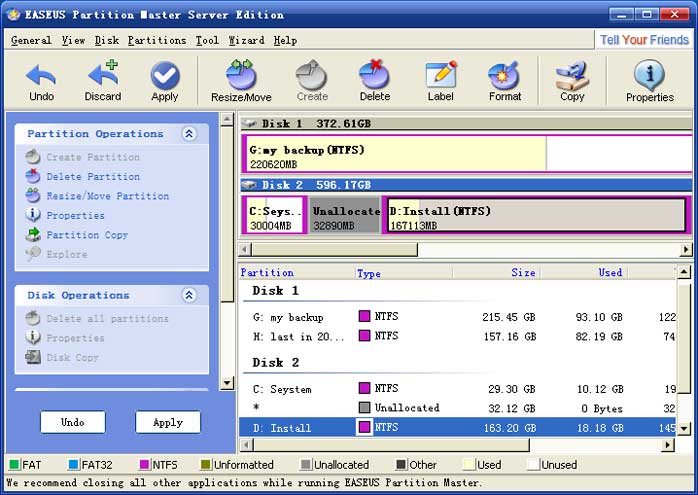Click the FAT32 blue legend swatch
This screenshot has width=698, height=495.
click(73, 465)
